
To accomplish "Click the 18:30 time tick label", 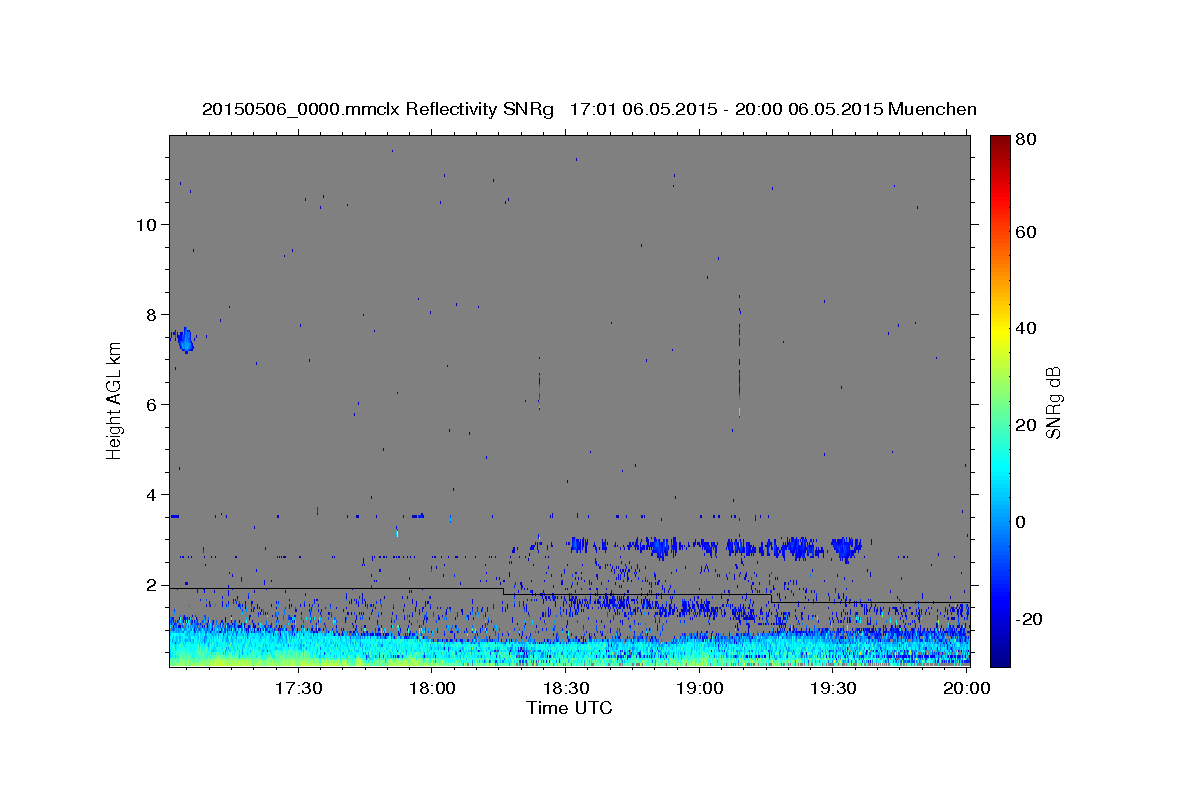I will tap(566, 689).
